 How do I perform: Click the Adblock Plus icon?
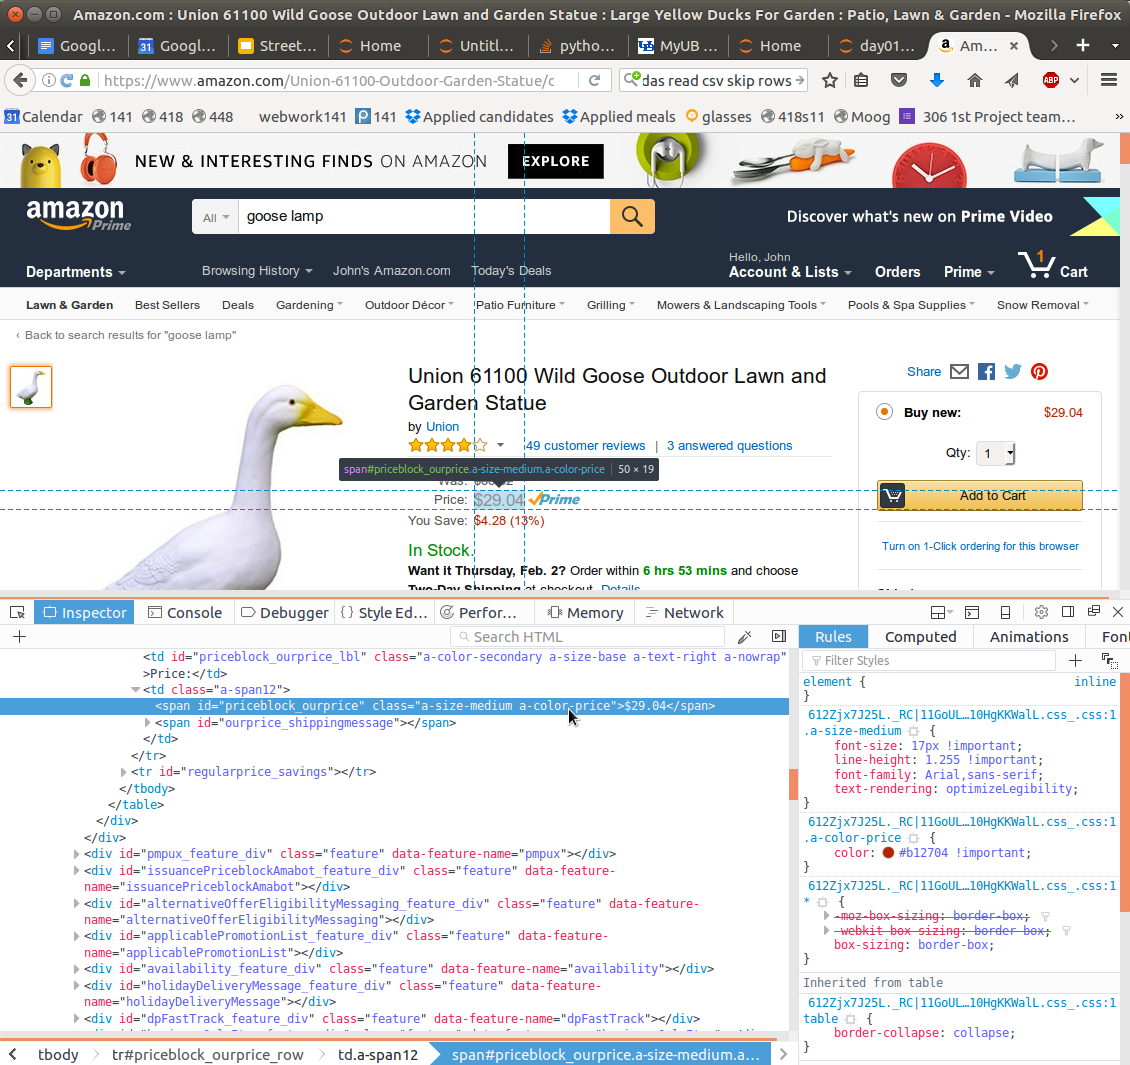[1051, 81]
